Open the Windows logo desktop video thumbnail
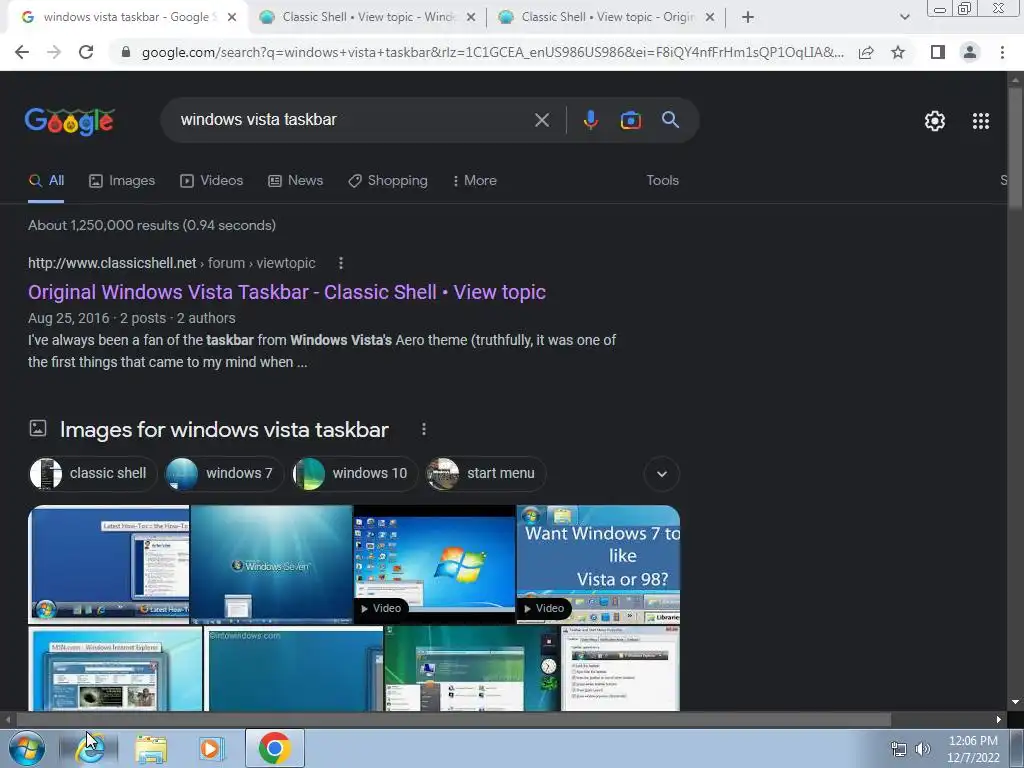The image size is (1024, 768). pyautogui.click(x=434, y=564)
